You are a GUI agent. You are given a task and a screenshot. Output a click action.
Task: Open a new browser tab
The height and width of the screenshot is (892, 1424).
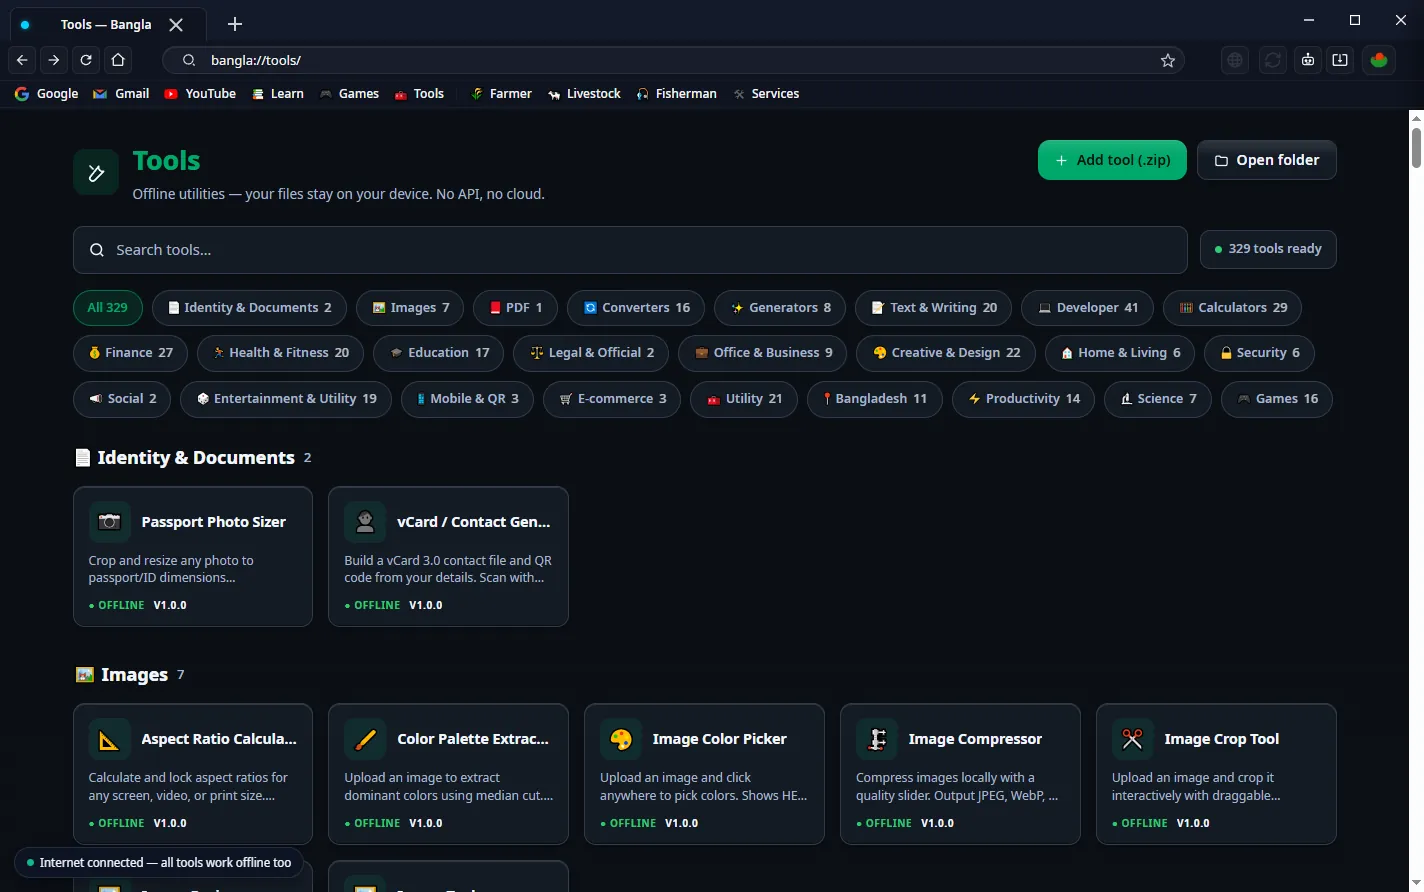(x=234, y=24)
